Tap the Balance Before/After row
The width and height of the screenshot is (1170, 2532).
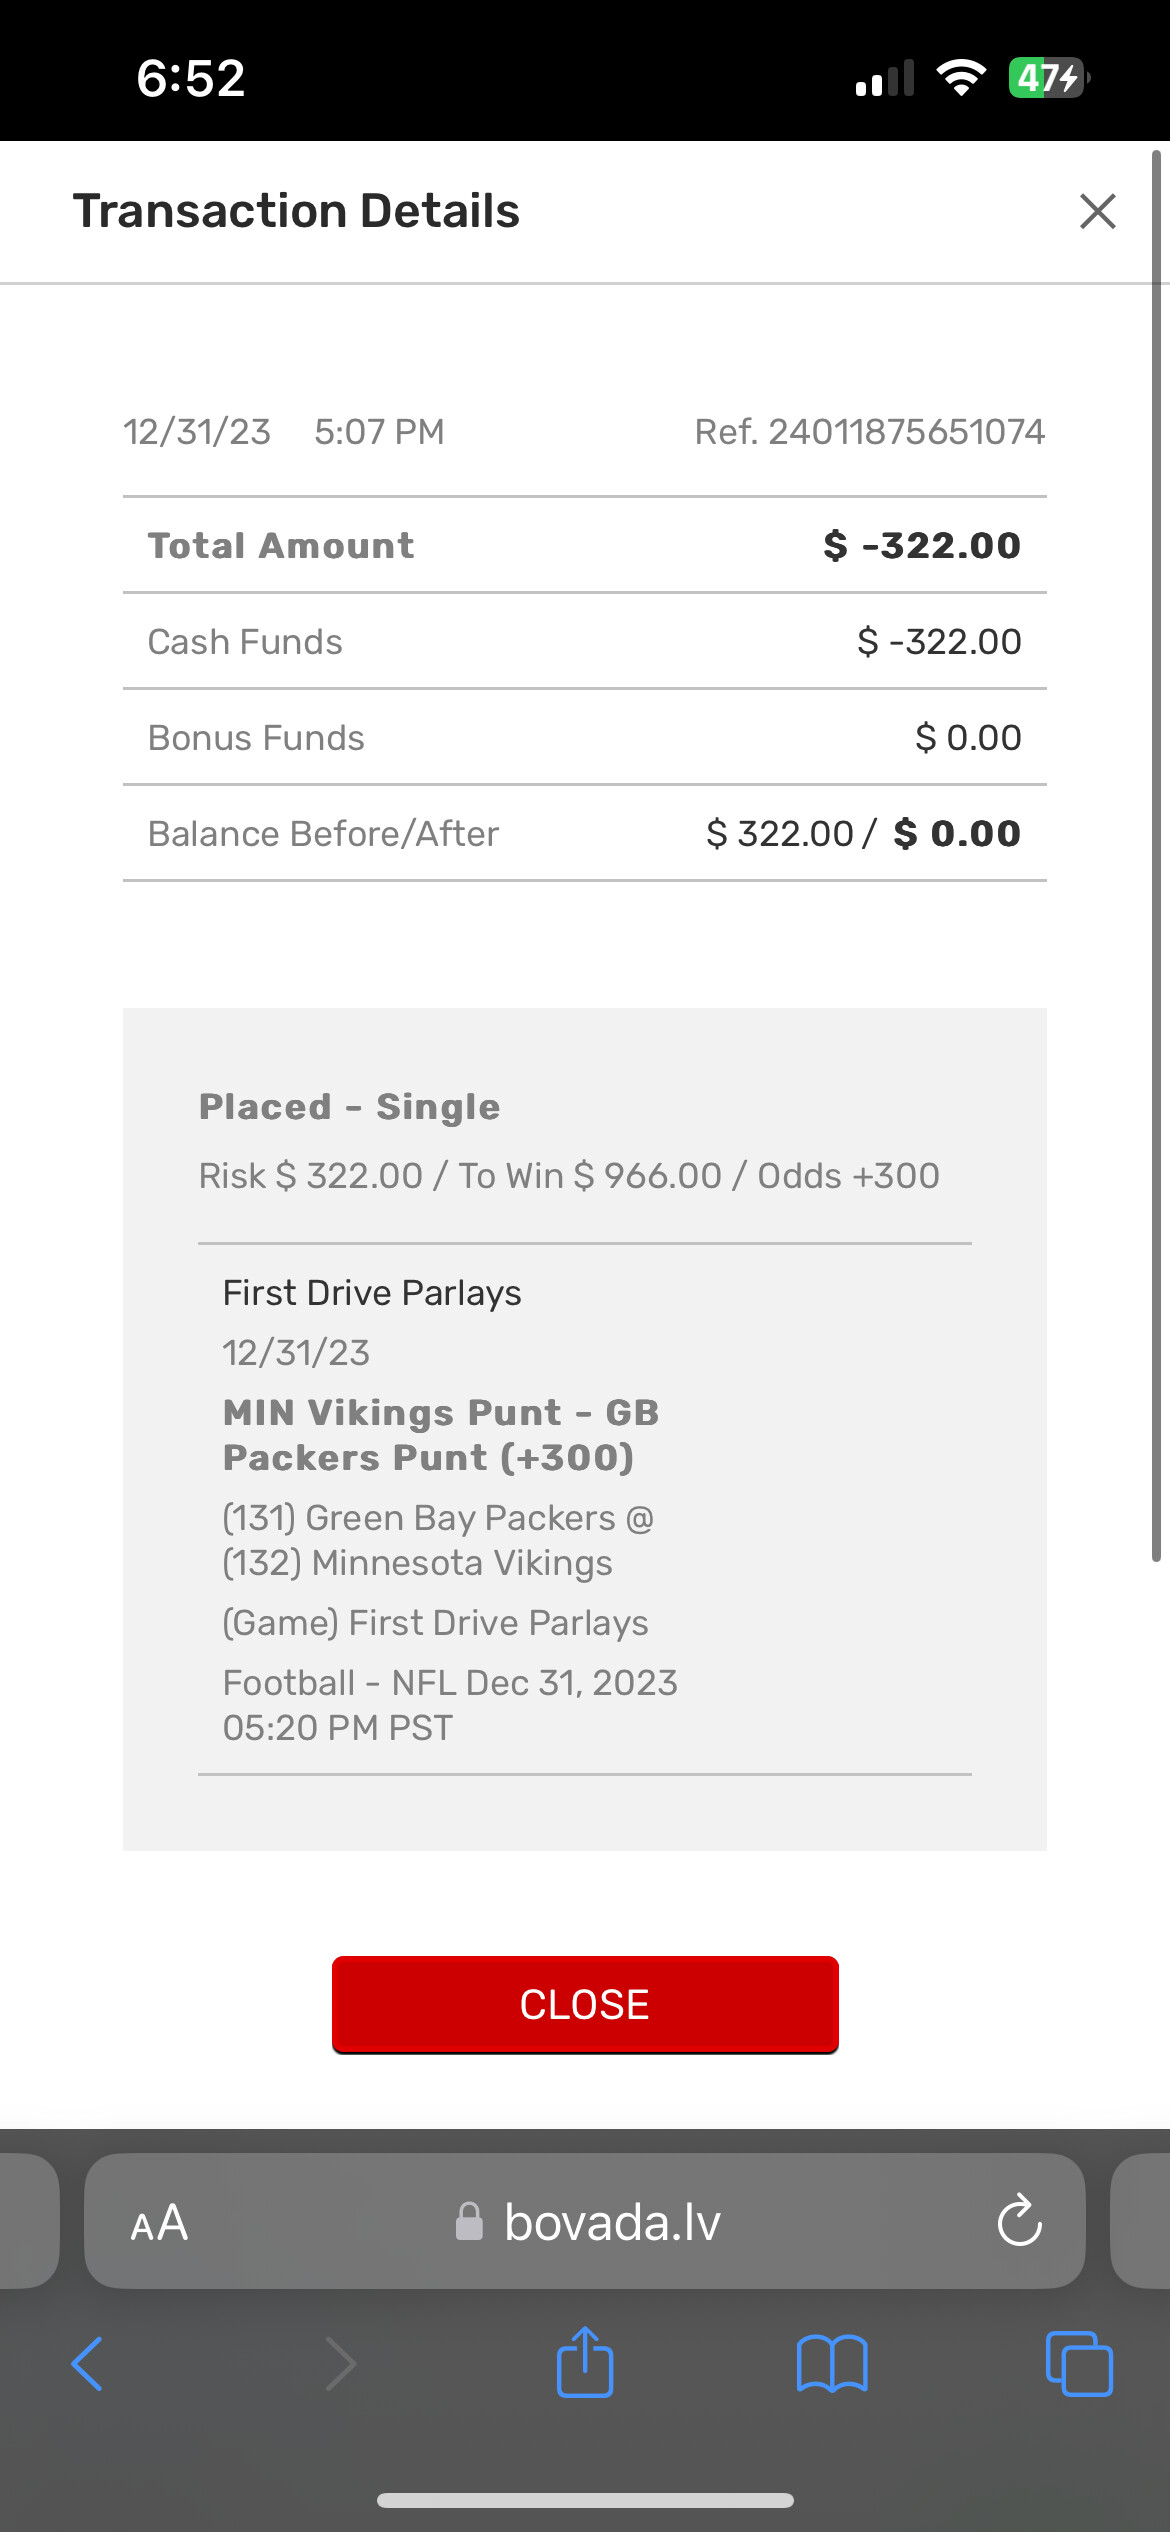point(584,833)
